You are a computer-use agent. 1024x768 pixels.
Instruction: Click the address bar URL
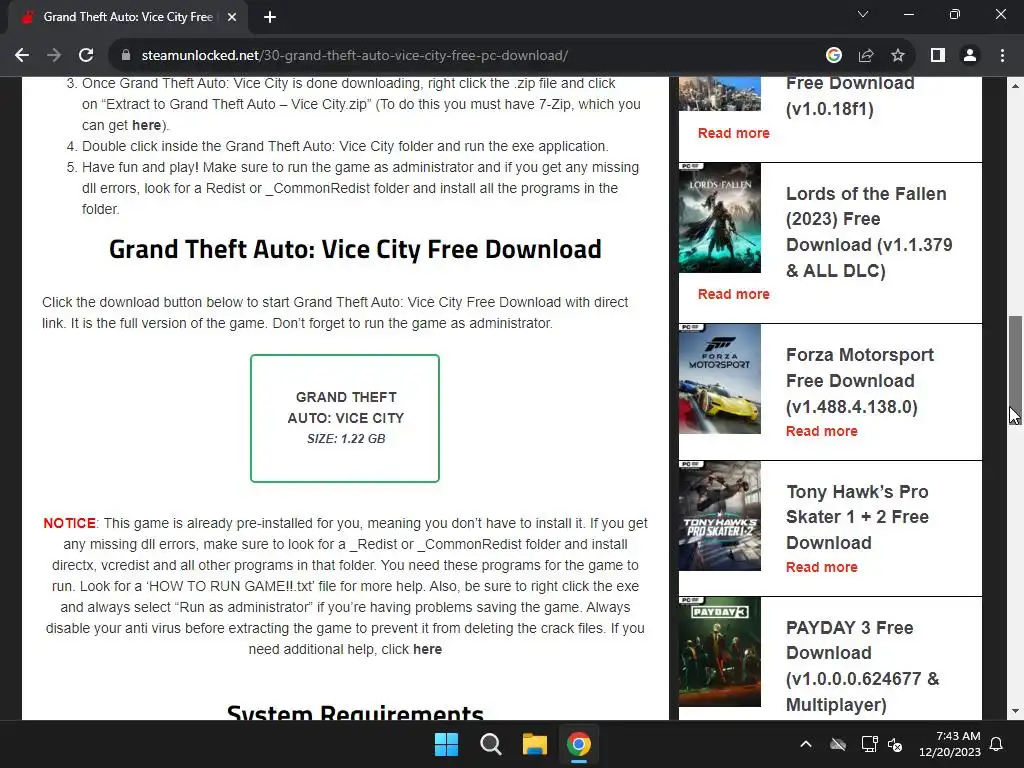pos(355,56)
